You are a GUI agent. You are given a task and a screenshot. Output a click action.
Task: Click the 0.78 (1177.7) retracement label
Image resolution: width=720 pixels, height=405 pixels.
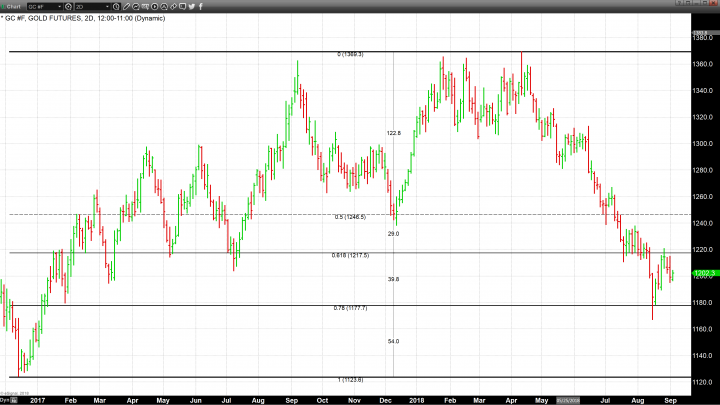coord(350,308)
